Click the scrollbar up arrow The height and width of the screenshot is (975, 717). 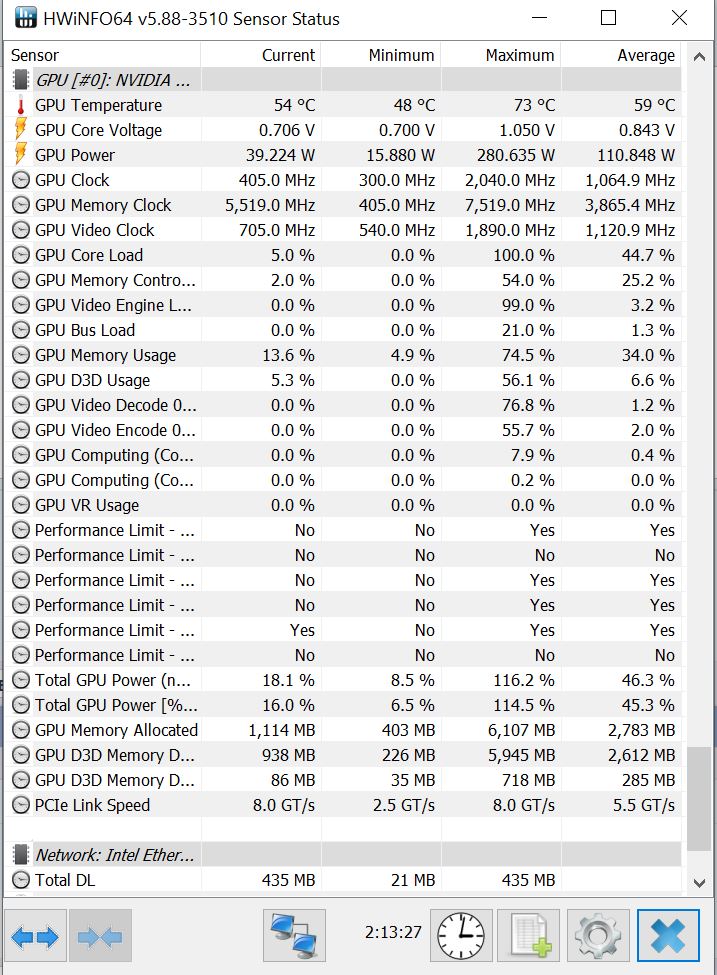coord(699,54)
